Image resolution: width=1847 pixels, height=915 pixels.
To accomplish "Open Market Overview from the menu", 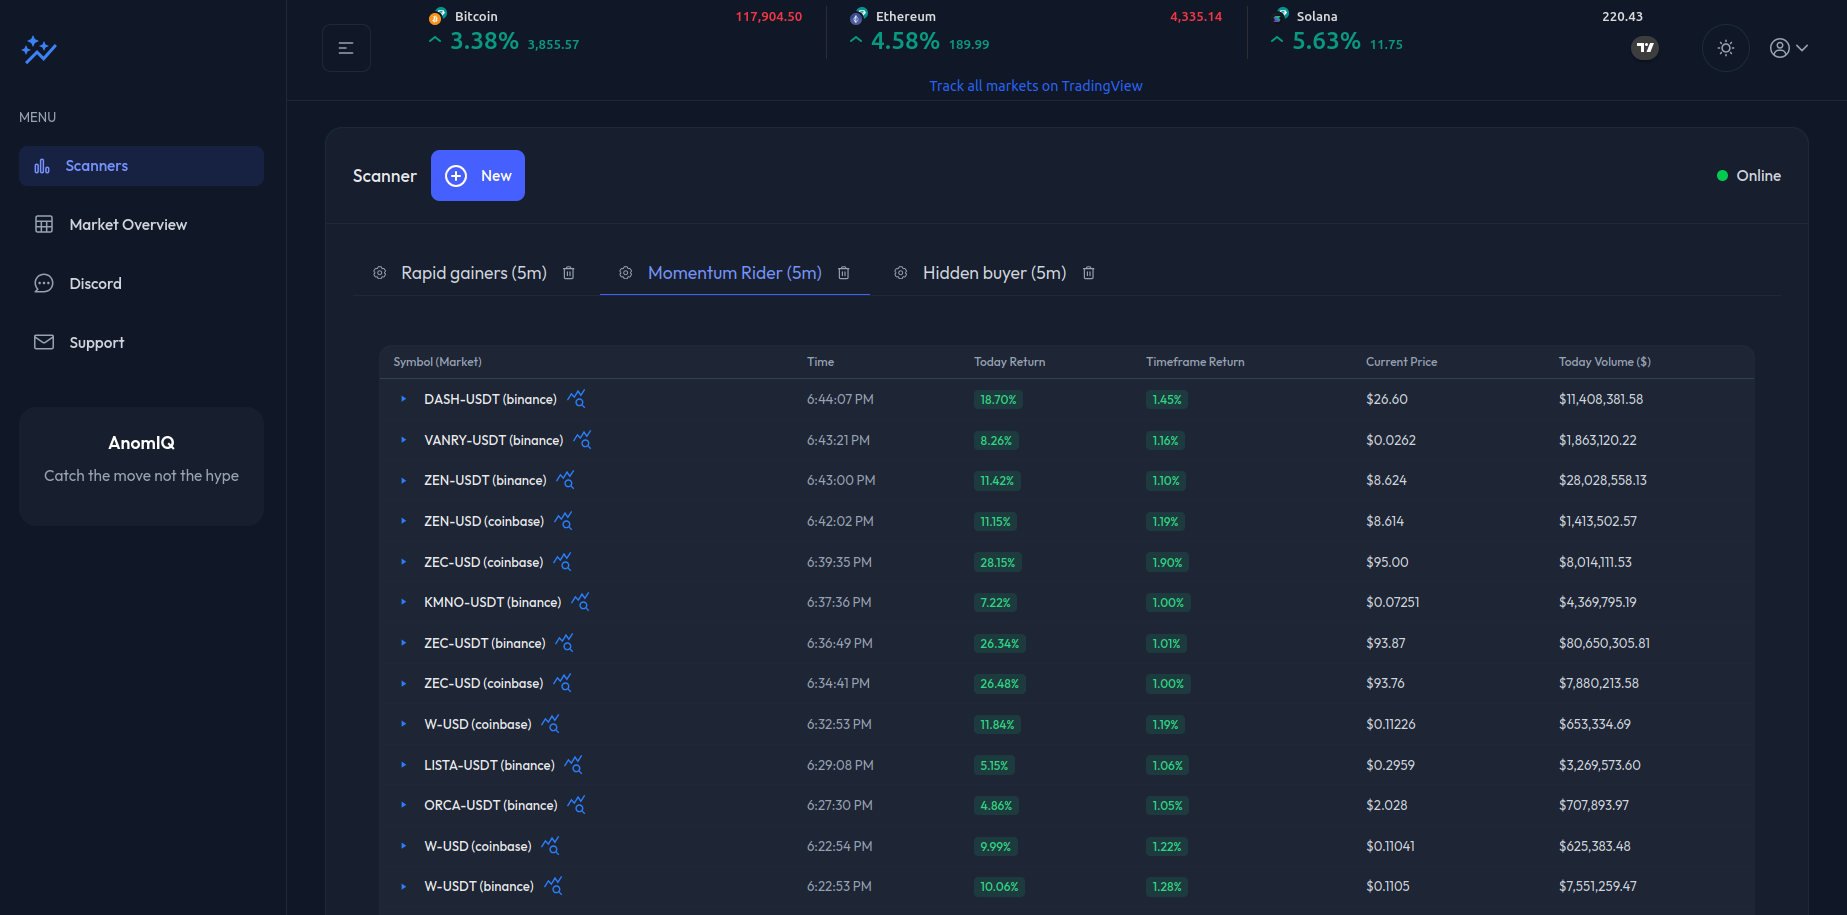I will pos(128,225).
